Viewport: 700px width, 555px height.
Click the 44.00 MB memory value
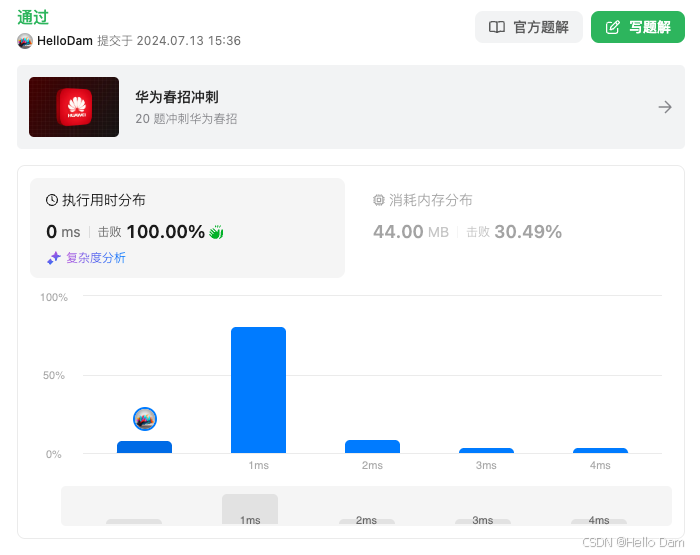(x=411, y=232)
